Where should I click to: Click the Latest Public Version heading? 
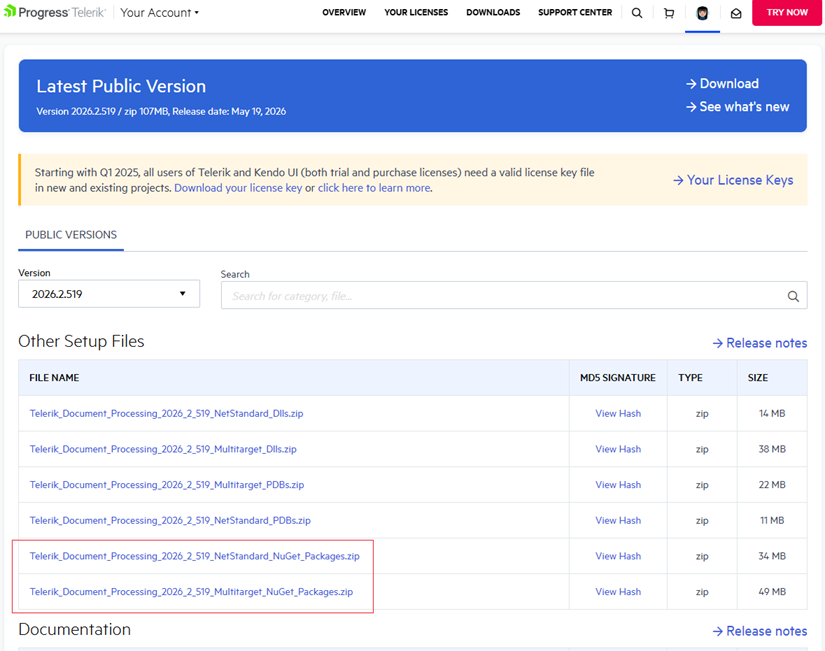click(x=121, y=86)
